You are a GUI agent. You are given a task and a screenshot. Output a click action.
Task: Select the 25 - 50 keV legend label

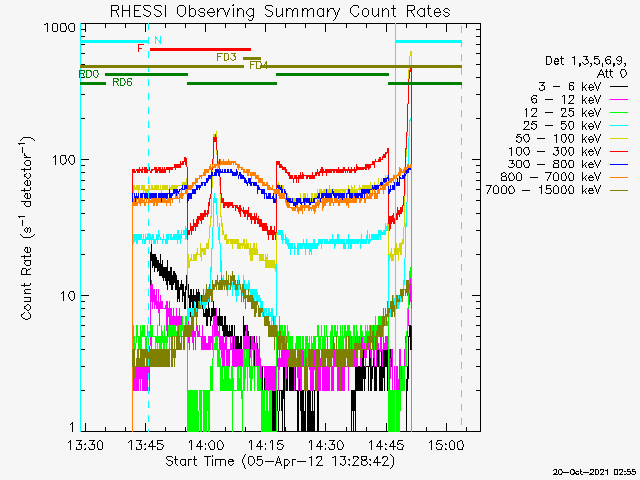tap(562, 126)
